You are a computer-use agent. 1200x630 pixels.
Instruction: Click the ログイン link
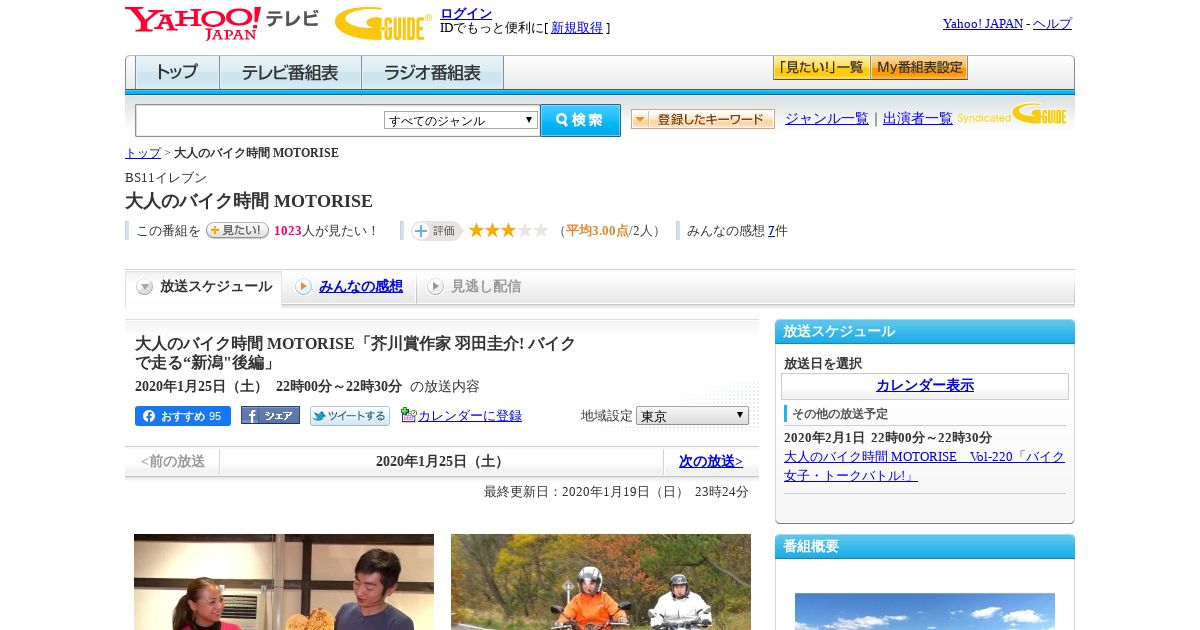coord(466,13)
